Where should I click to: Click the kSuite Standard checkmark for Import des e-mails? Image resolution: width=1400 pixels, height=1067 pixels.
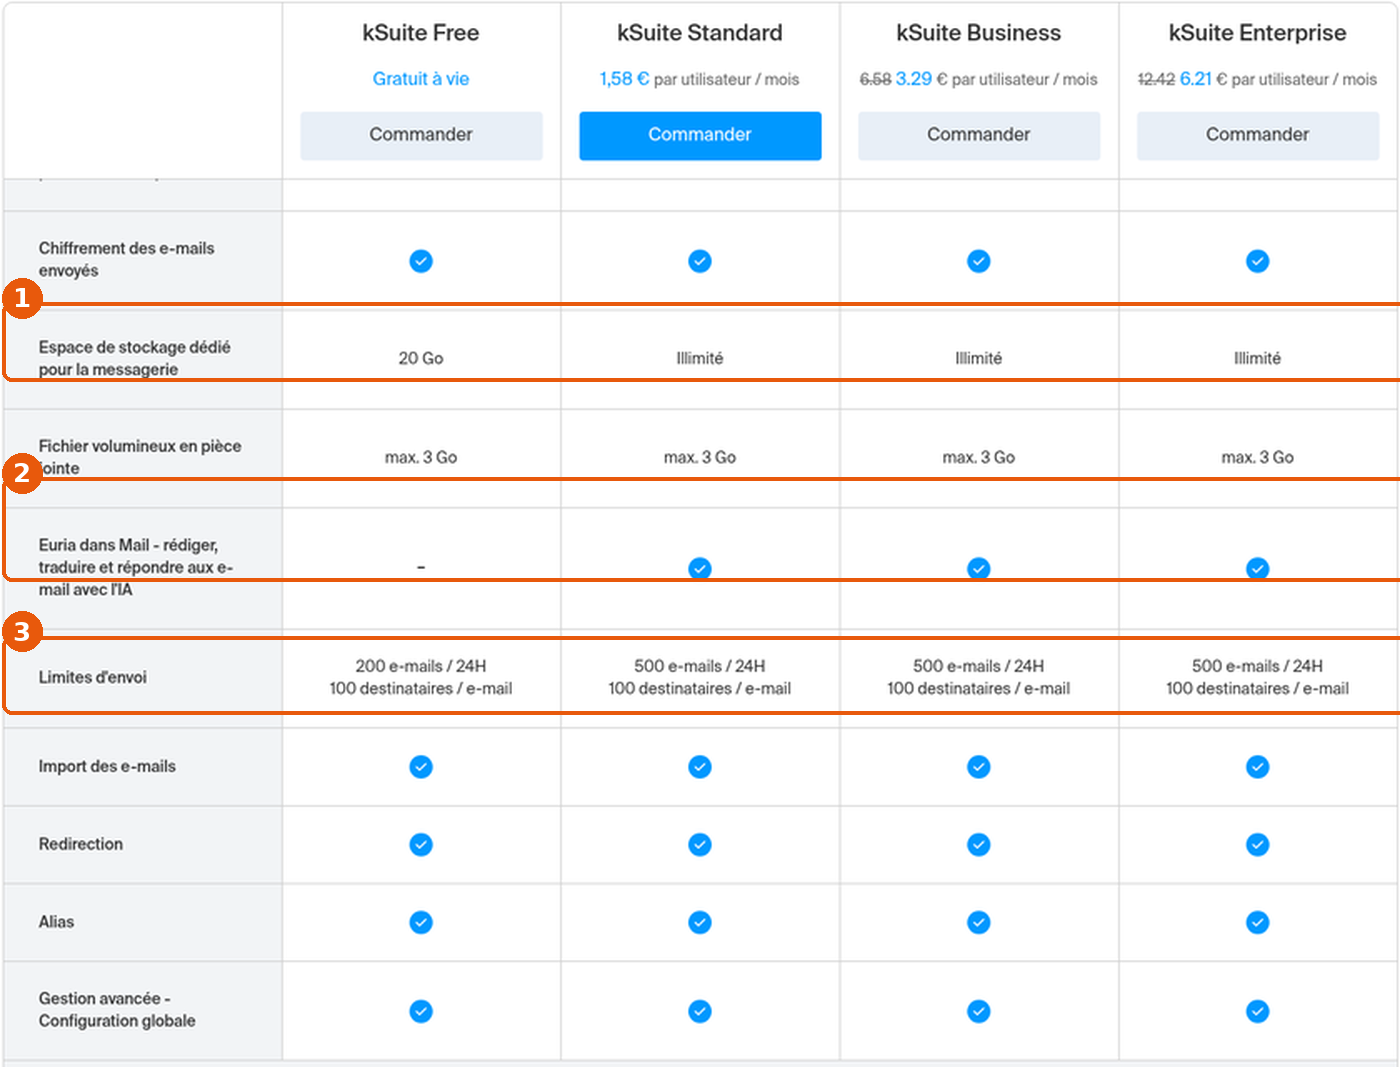tap(700, 767)
